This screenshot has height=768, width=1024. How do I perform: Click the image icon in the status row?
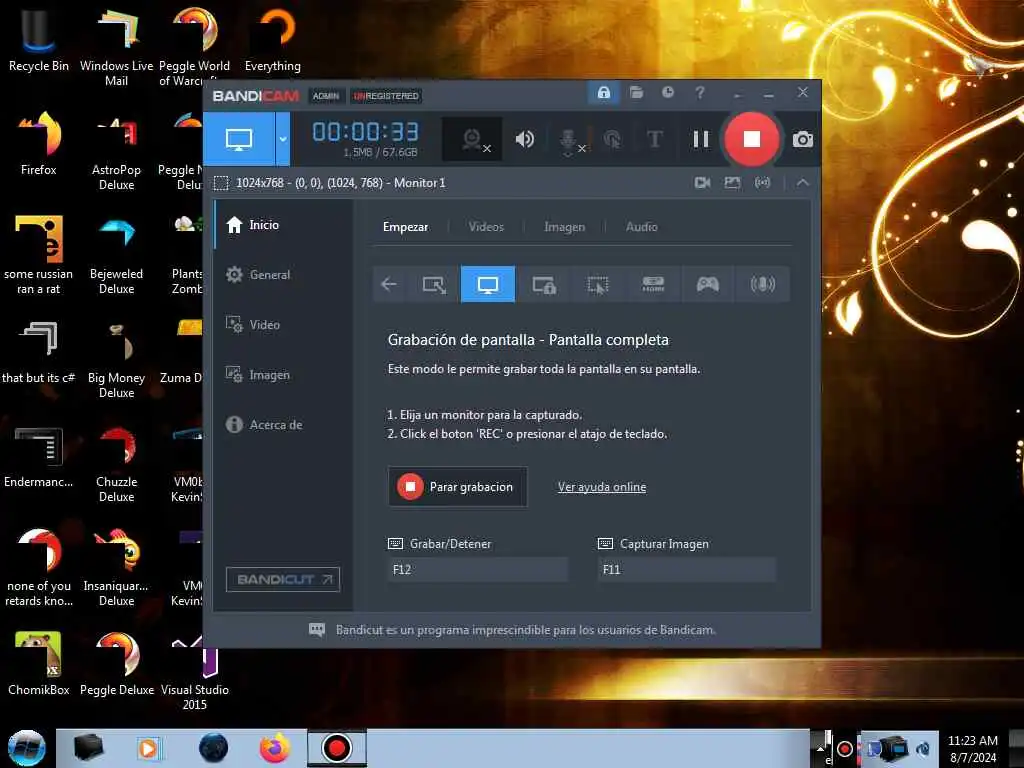pyautogui.click(x=732, y=183)
